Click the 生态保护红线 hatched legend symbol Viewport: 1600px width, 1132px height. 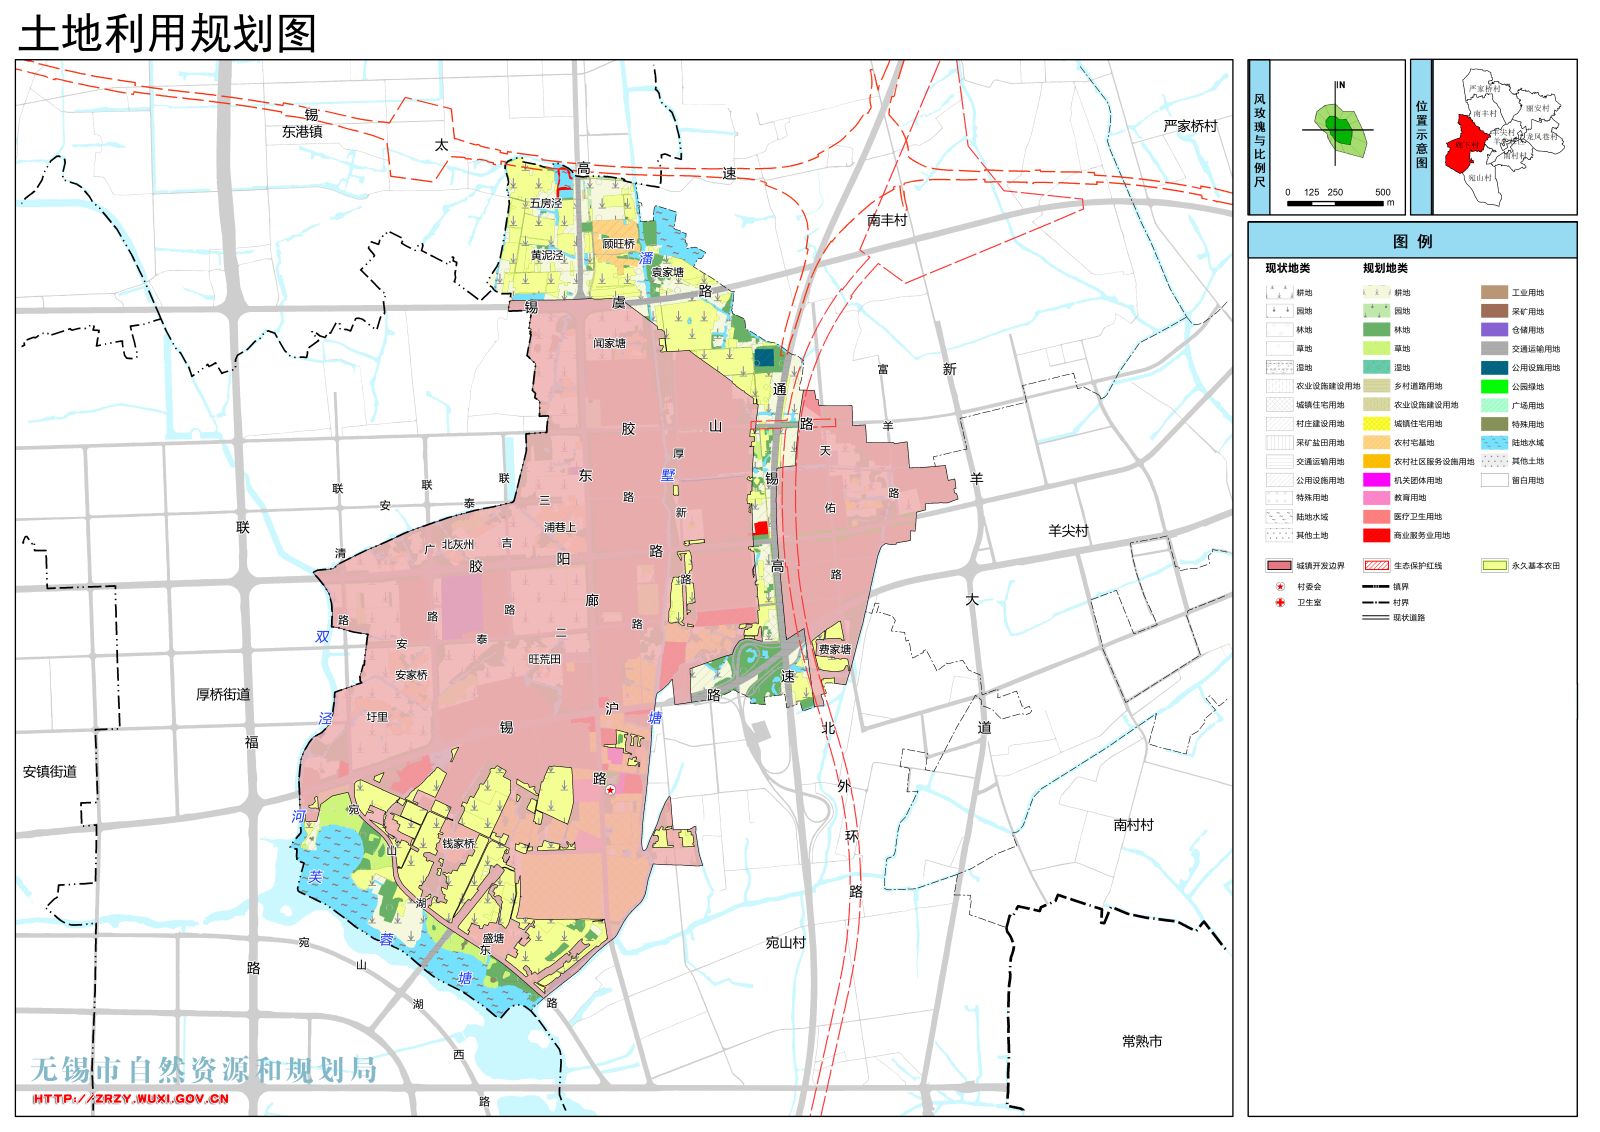tap(1376, 566)
